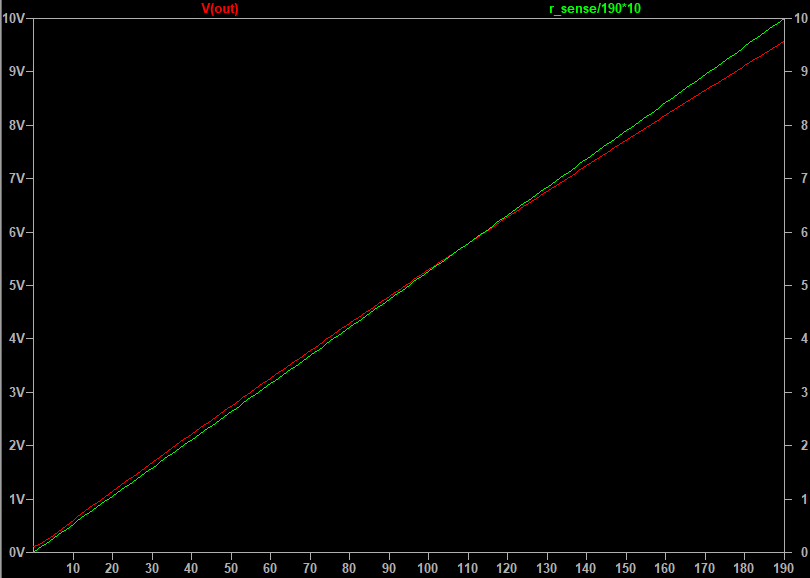Click the unitless 1 on the right-hand axis
Screen dimensions: 810x578
pos(804,499)
